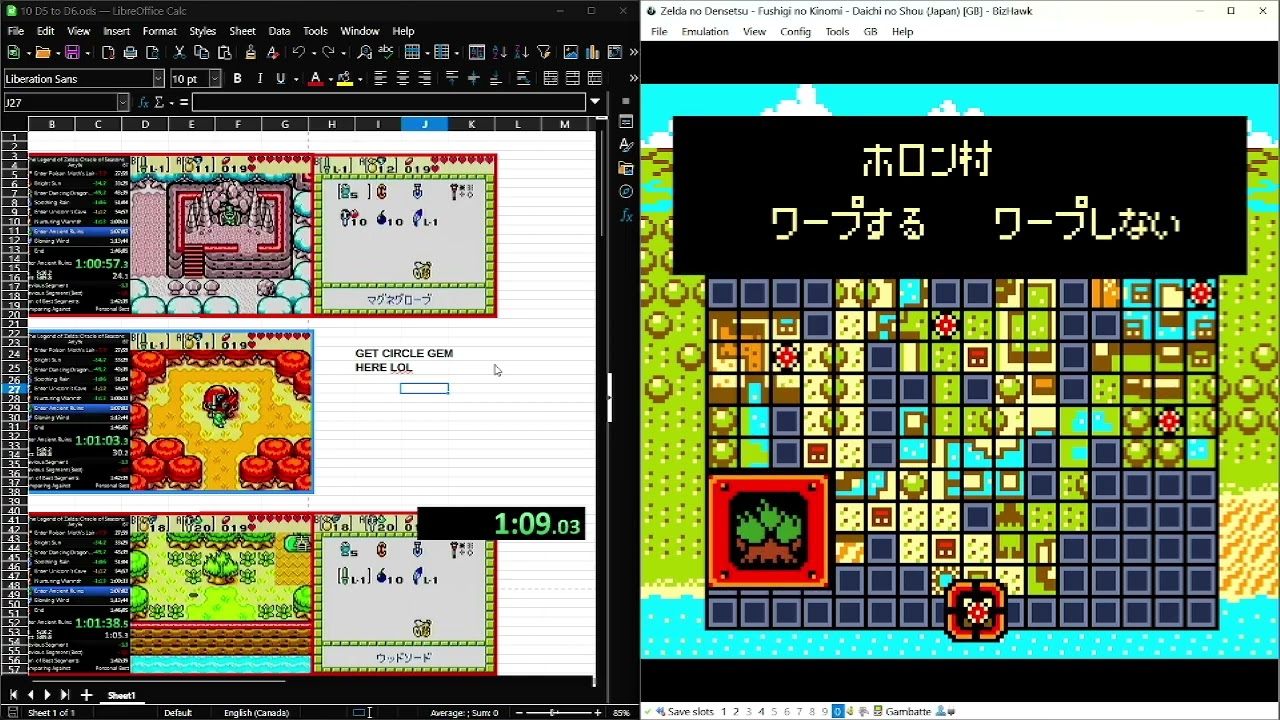Open the Sidebar Gallery panel icon
Screen dimensions: 1280x720
coord(626,168)
